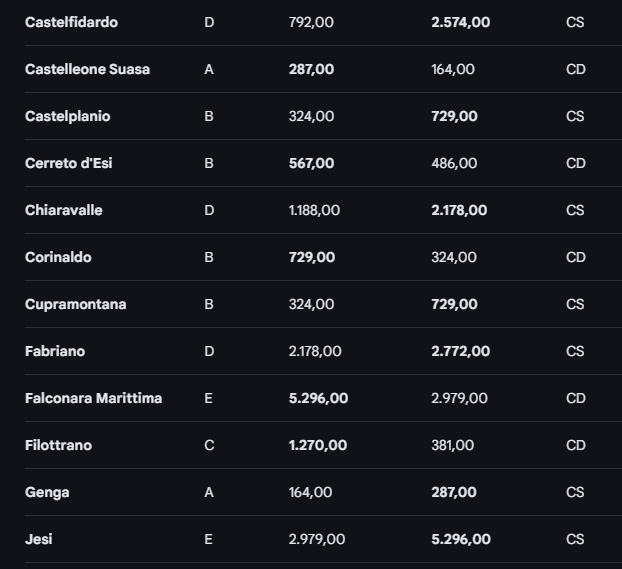The width and height of the screenshot is (622, 569).
Task: Click Falconara Marittima in the list
Action: (93, 398)
